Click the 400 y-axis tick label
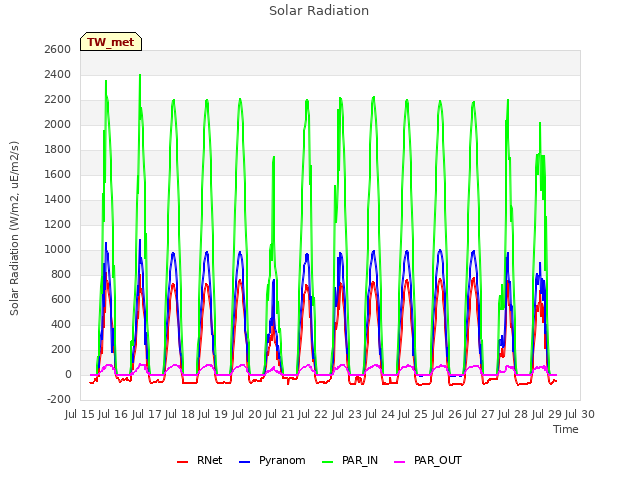The image size is (640, 480). point(61,324)
